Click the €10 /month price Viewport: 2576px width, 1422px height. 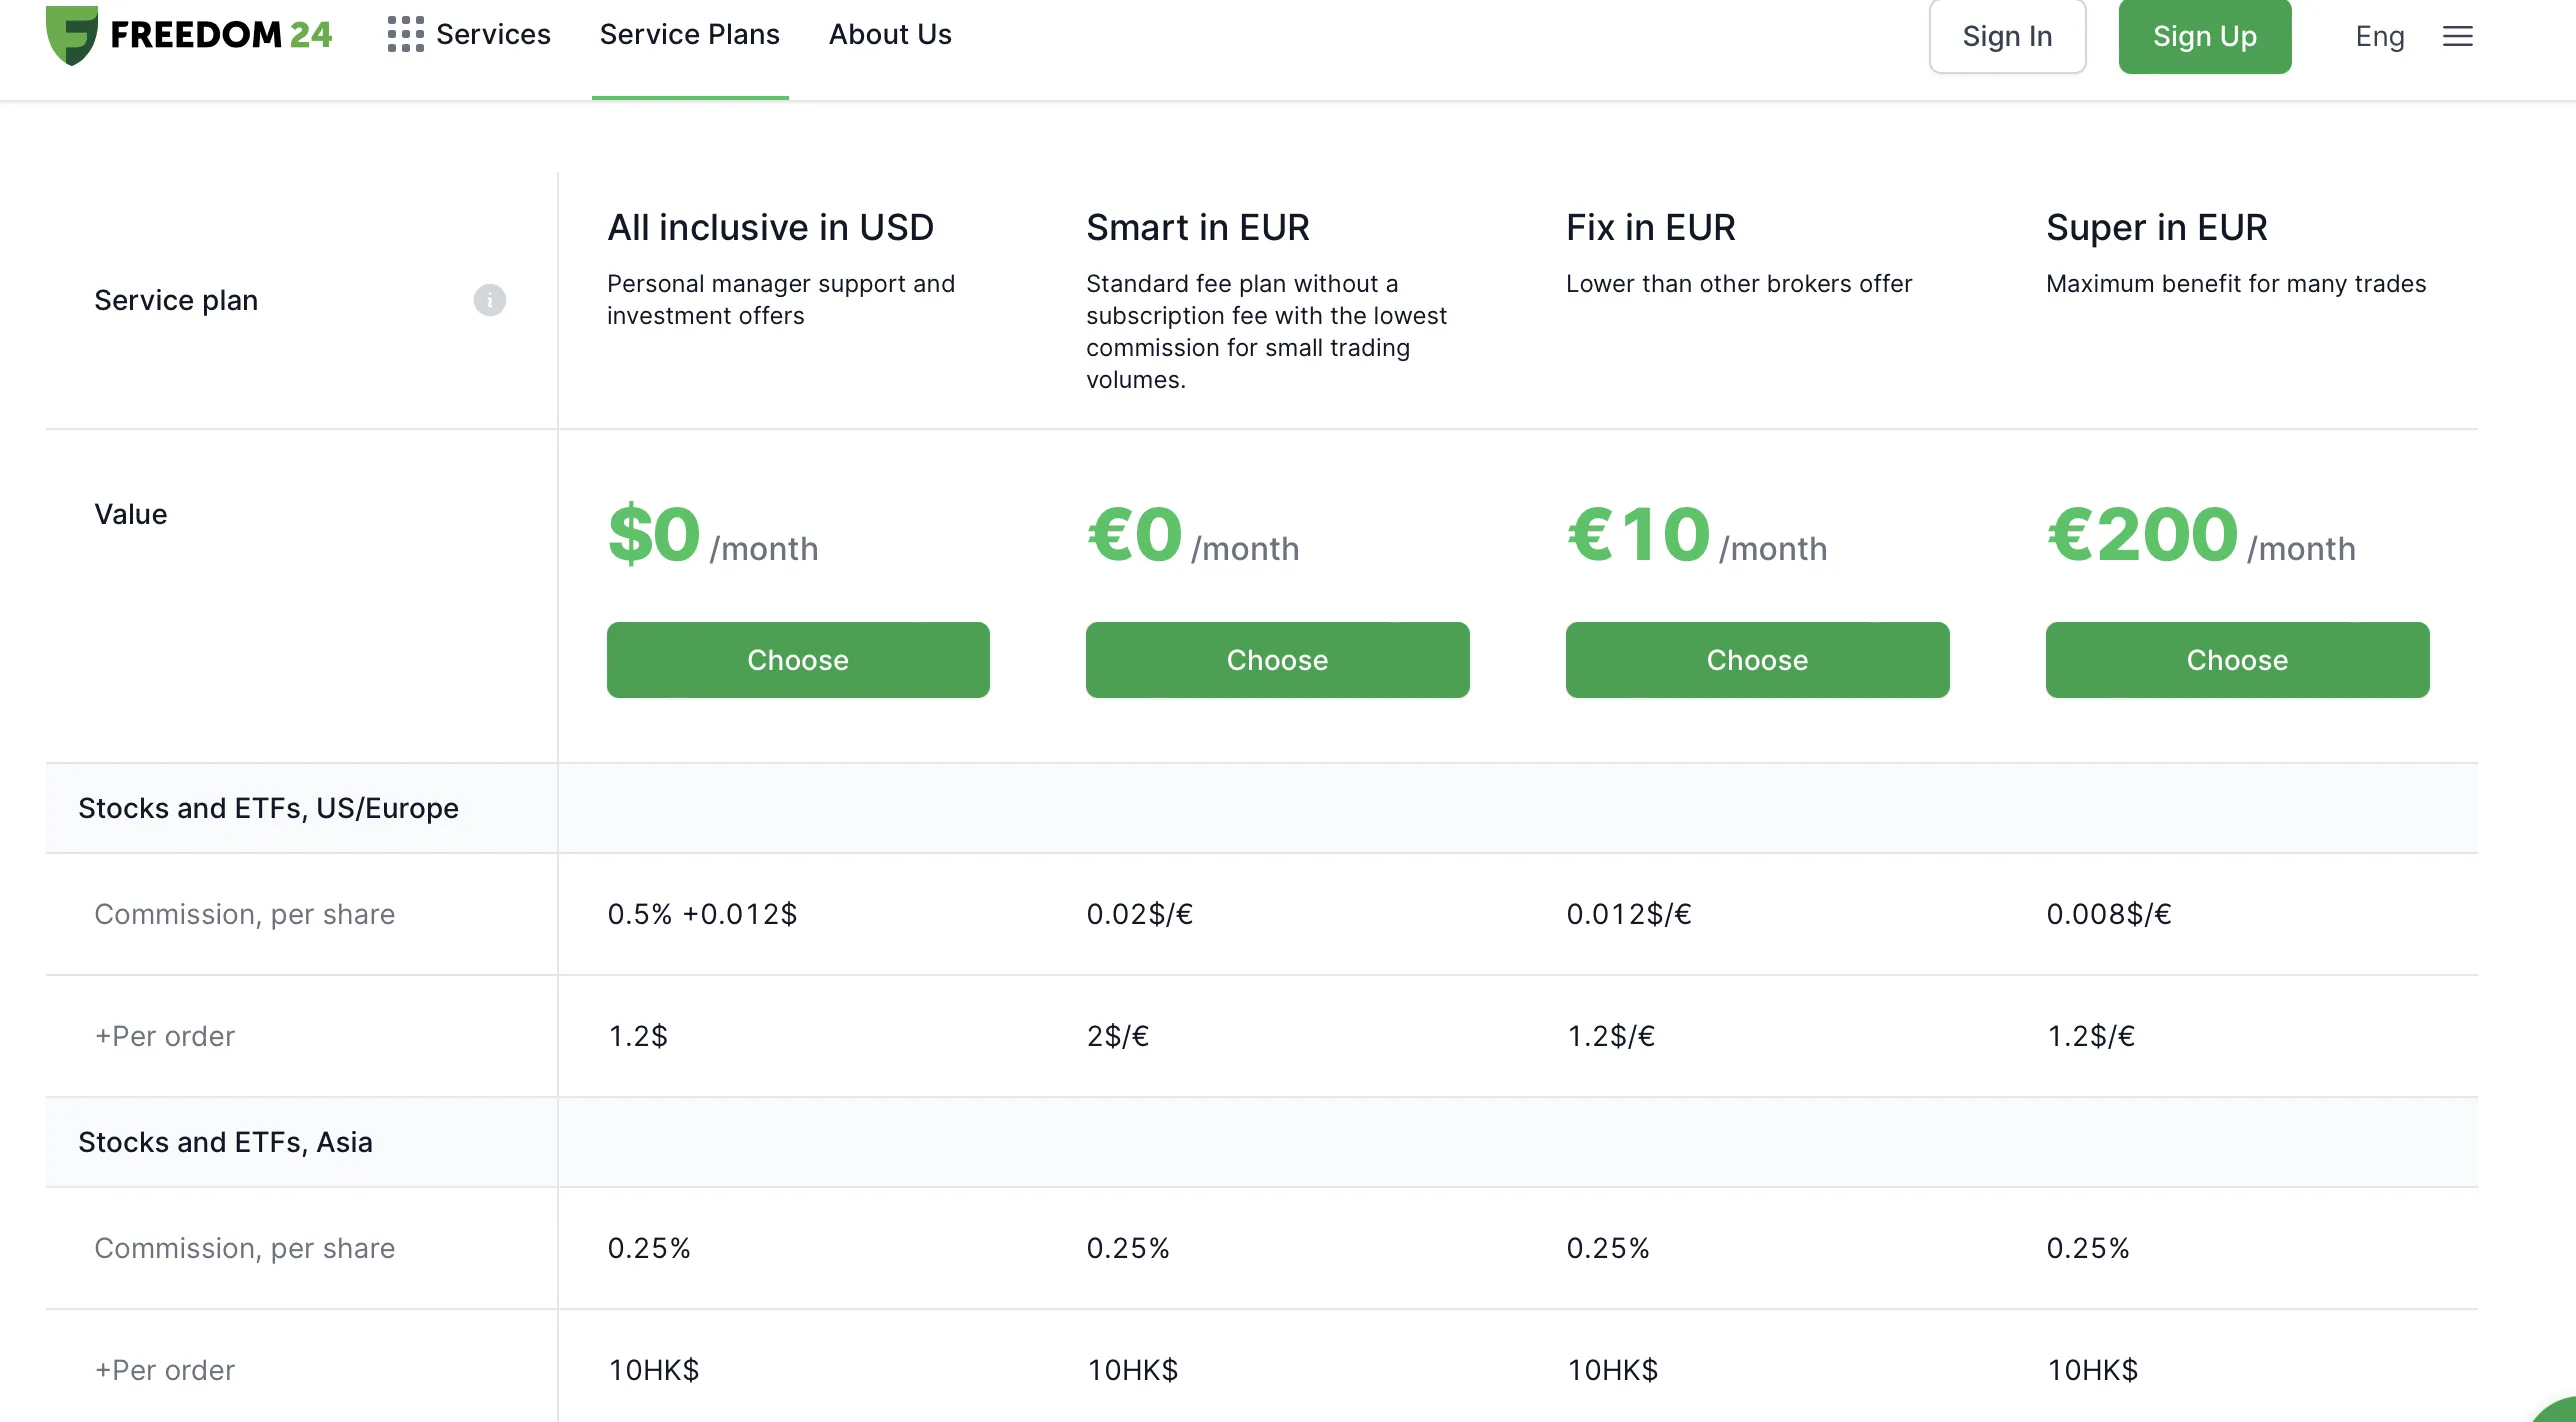click(x=1697, y=535)
